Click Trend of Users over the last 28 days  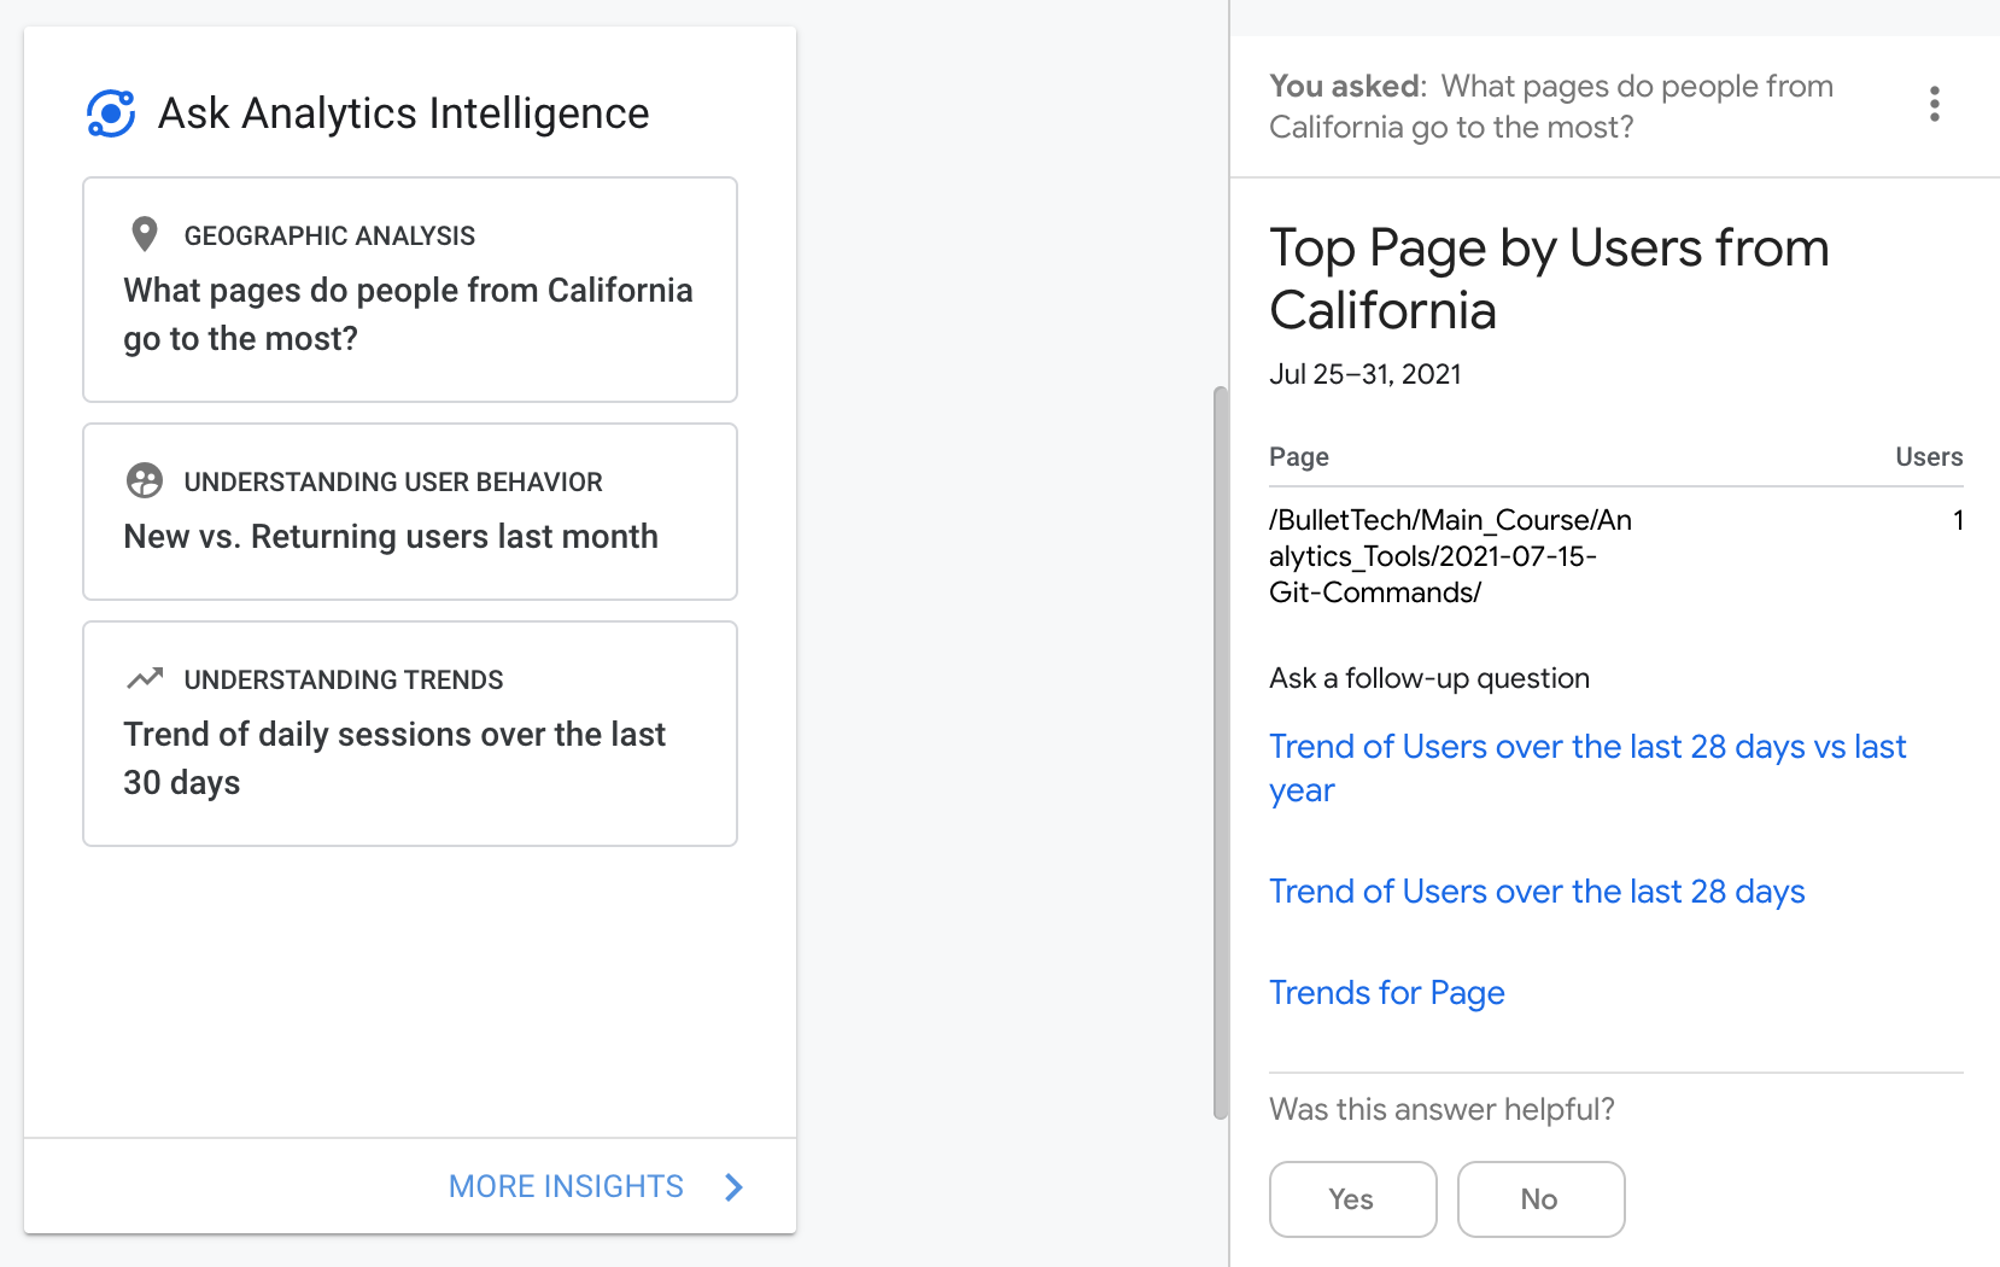(1537, 891)
